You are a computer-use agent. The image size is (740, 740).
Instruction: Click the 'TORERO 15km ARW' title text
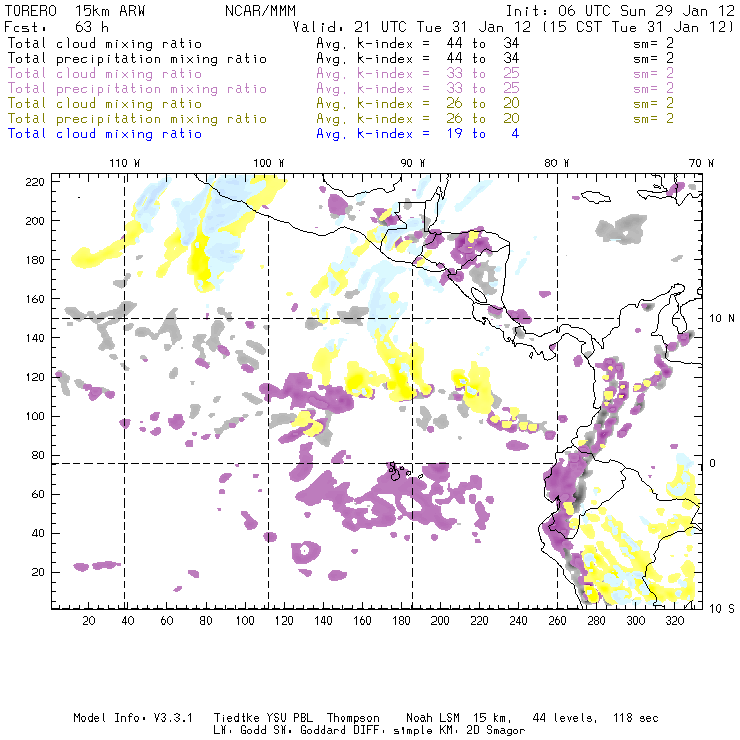point(75,11)
